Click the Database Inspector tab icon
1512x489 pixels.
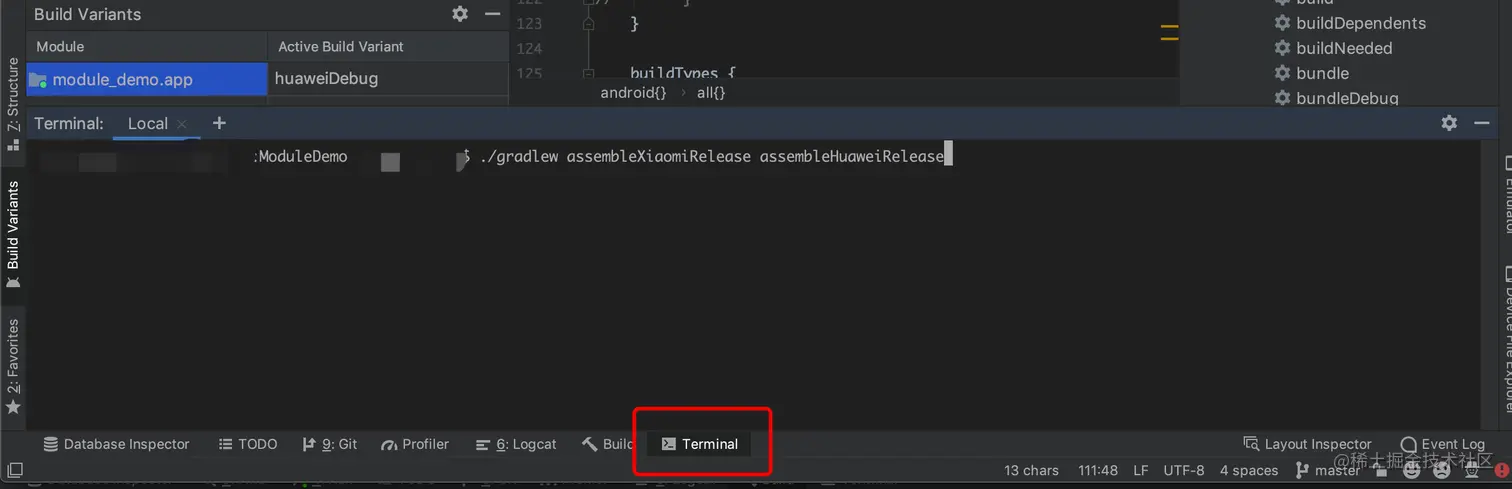pos(50,444)
